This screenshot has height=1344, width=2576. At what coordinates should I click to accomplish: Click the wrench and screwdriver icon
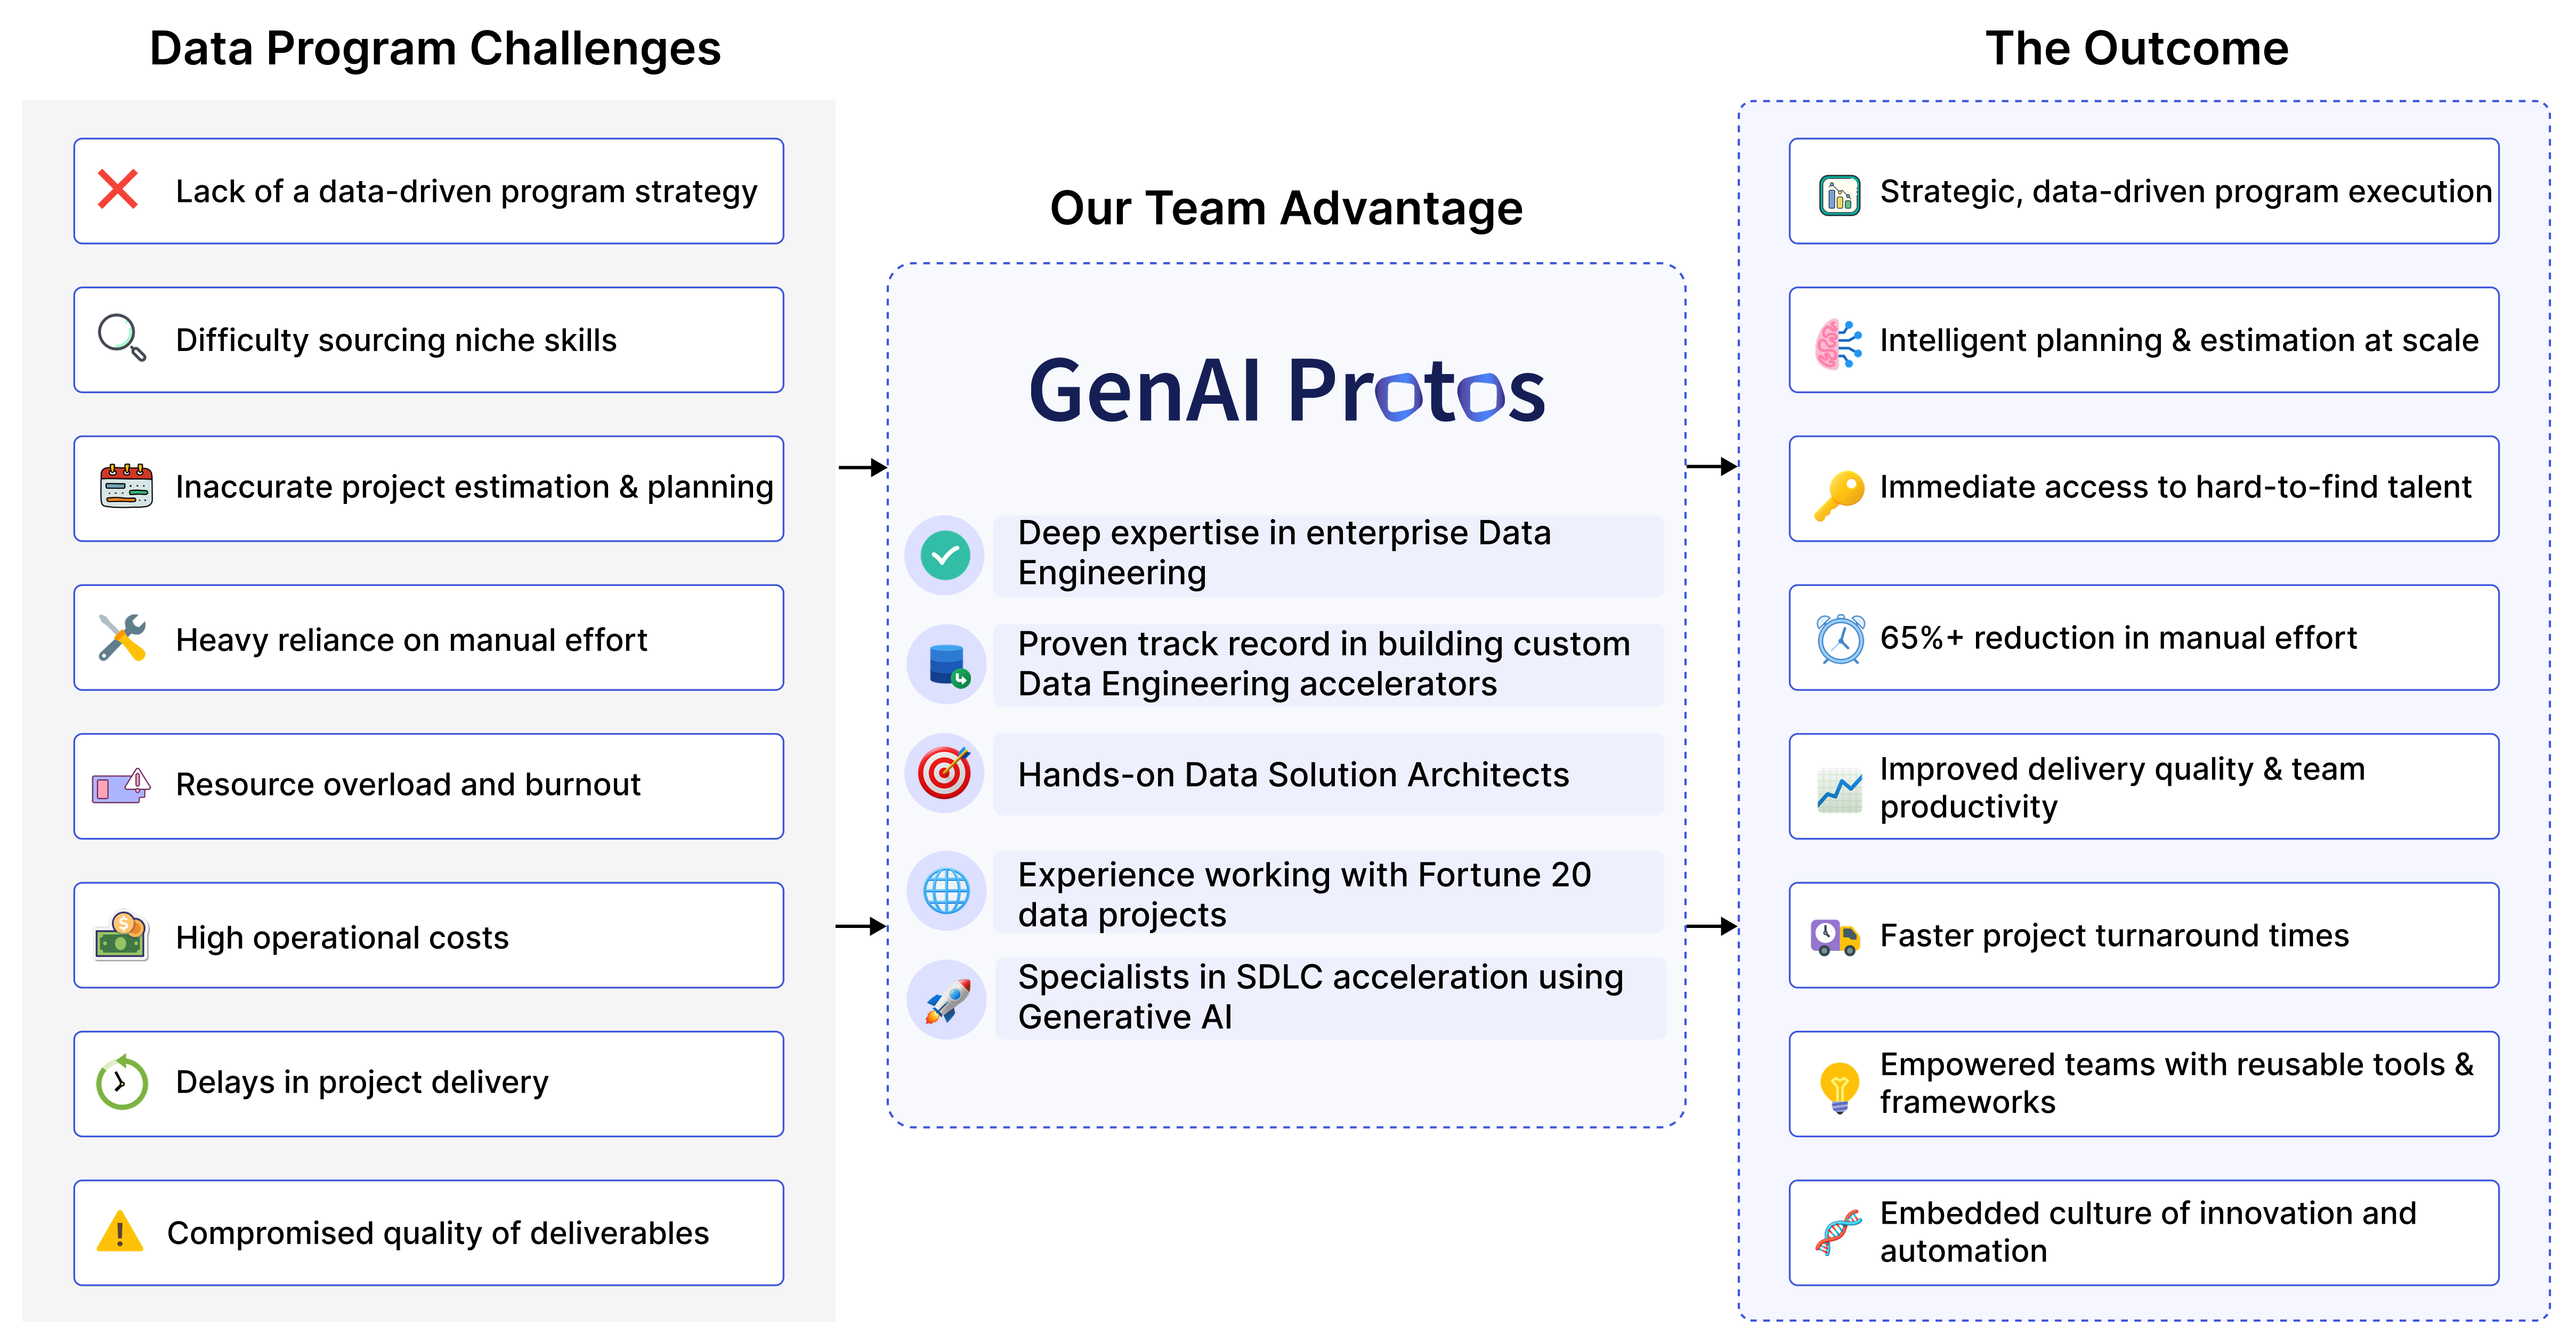(122, 637)
